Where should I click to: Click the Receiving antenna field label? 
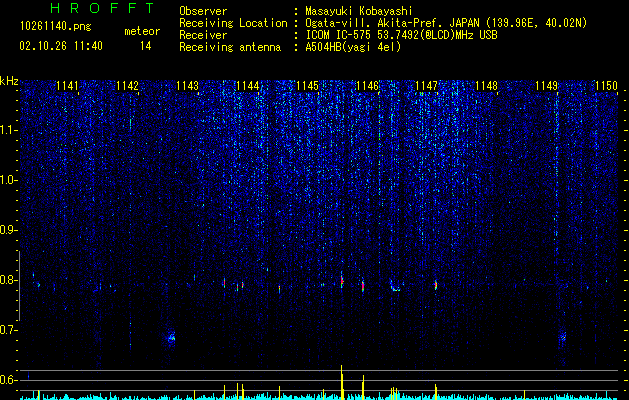[230, 47]
